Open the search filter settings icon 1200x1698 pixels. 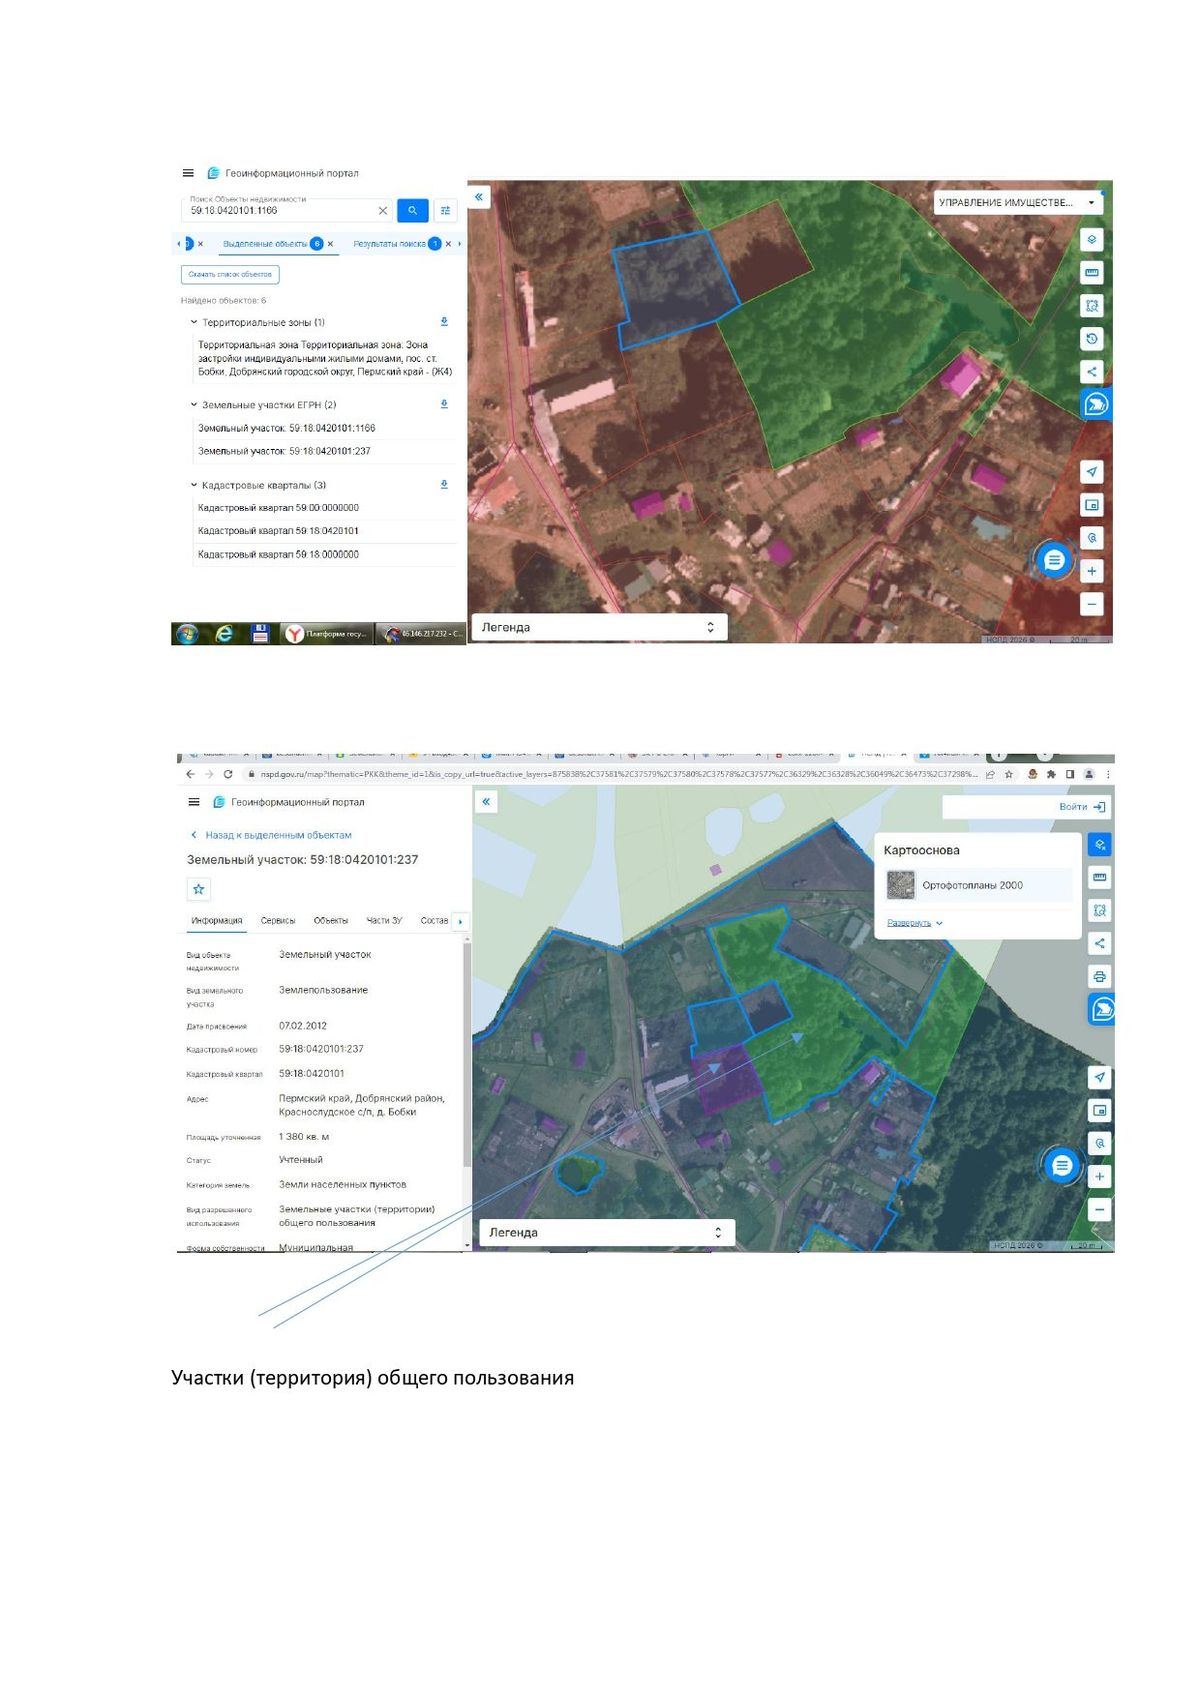point(446,211)
